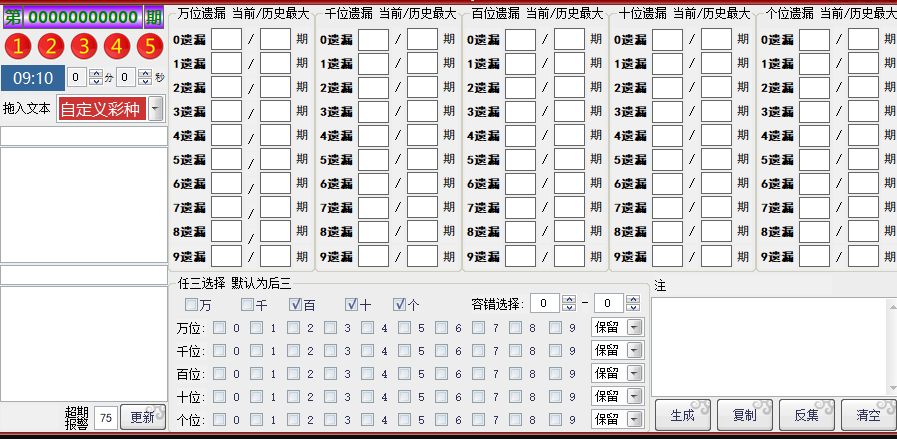Click the 拖入文本 label

tap(26, 108)
